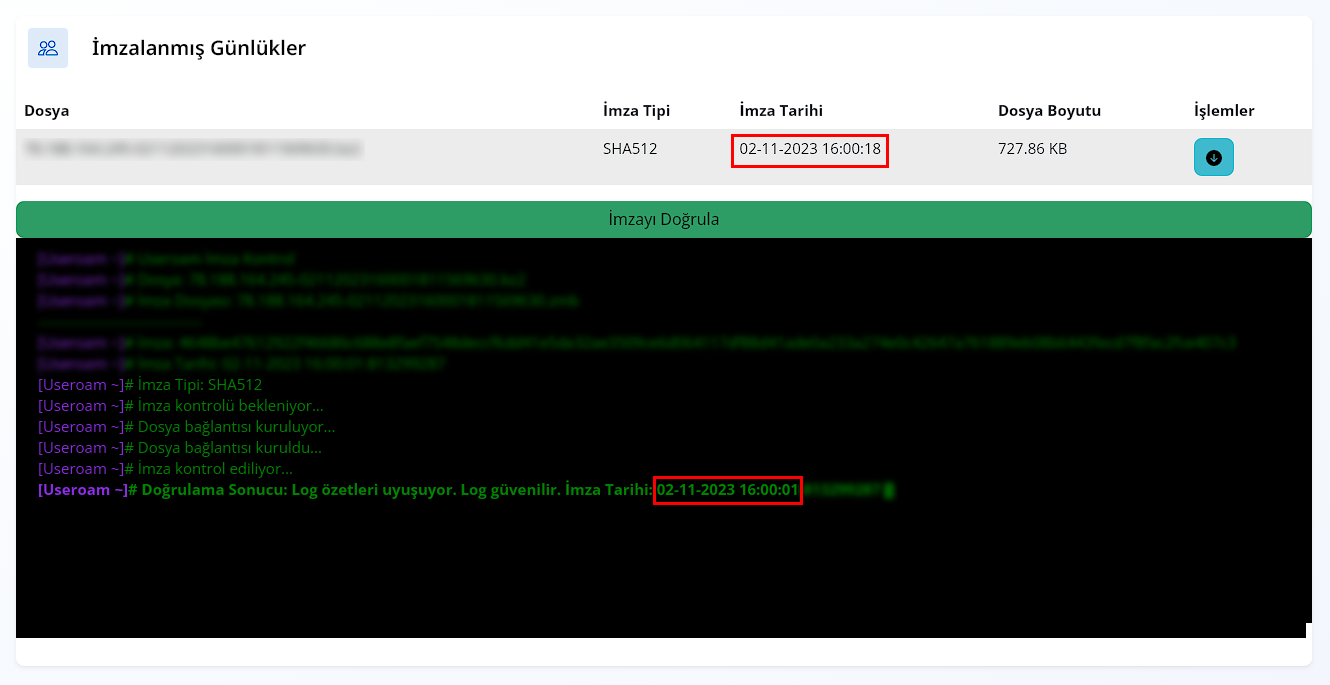
Task: Select the 727.86 KB file size cell
Action: (1032, 149)
